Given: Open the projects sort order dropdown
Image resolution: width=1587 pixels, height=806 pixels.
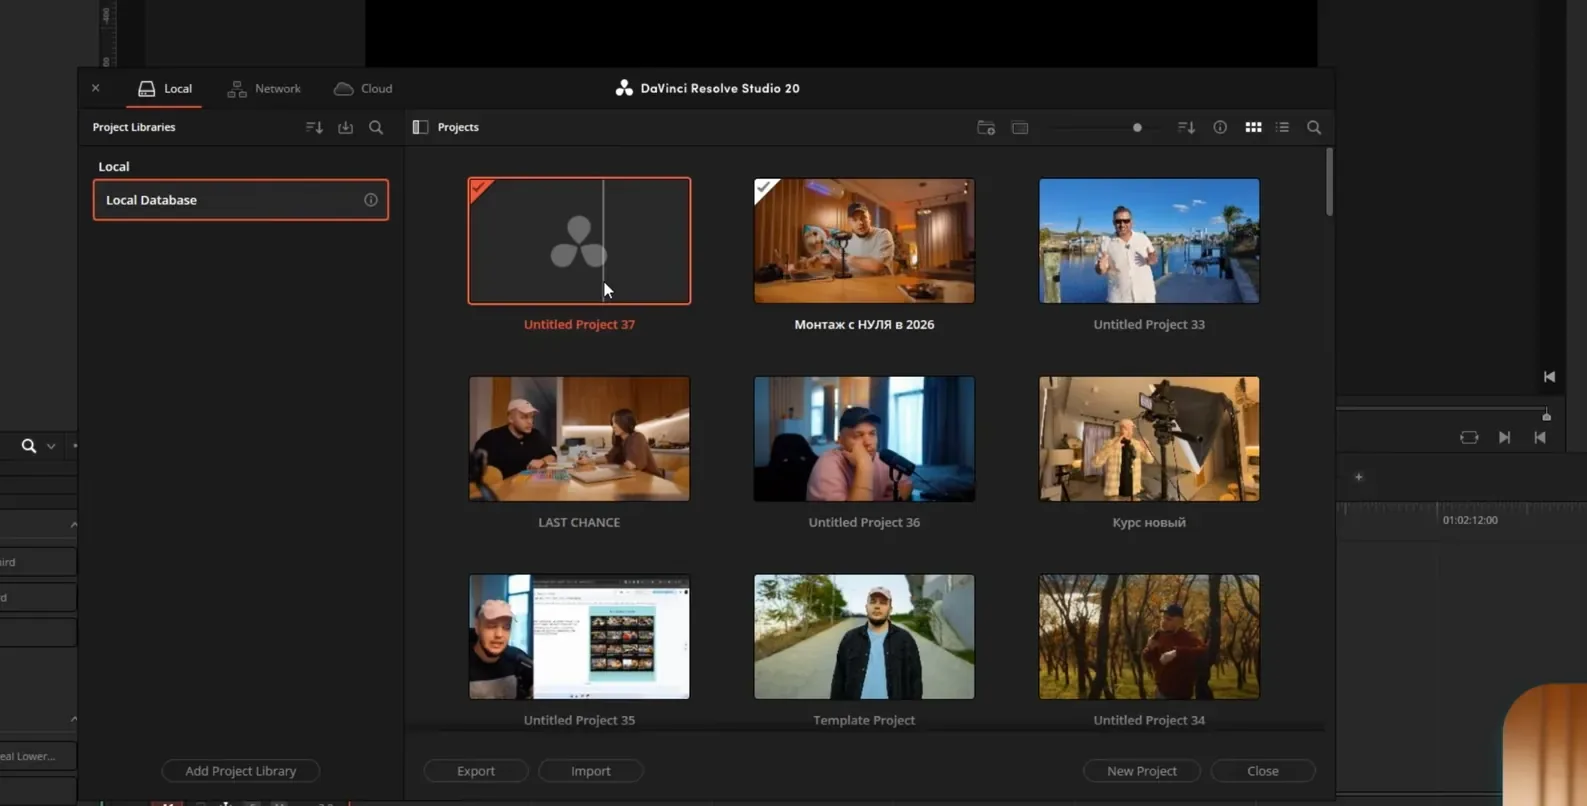Looking at the screenshot, I should [x=1186, y=127].
